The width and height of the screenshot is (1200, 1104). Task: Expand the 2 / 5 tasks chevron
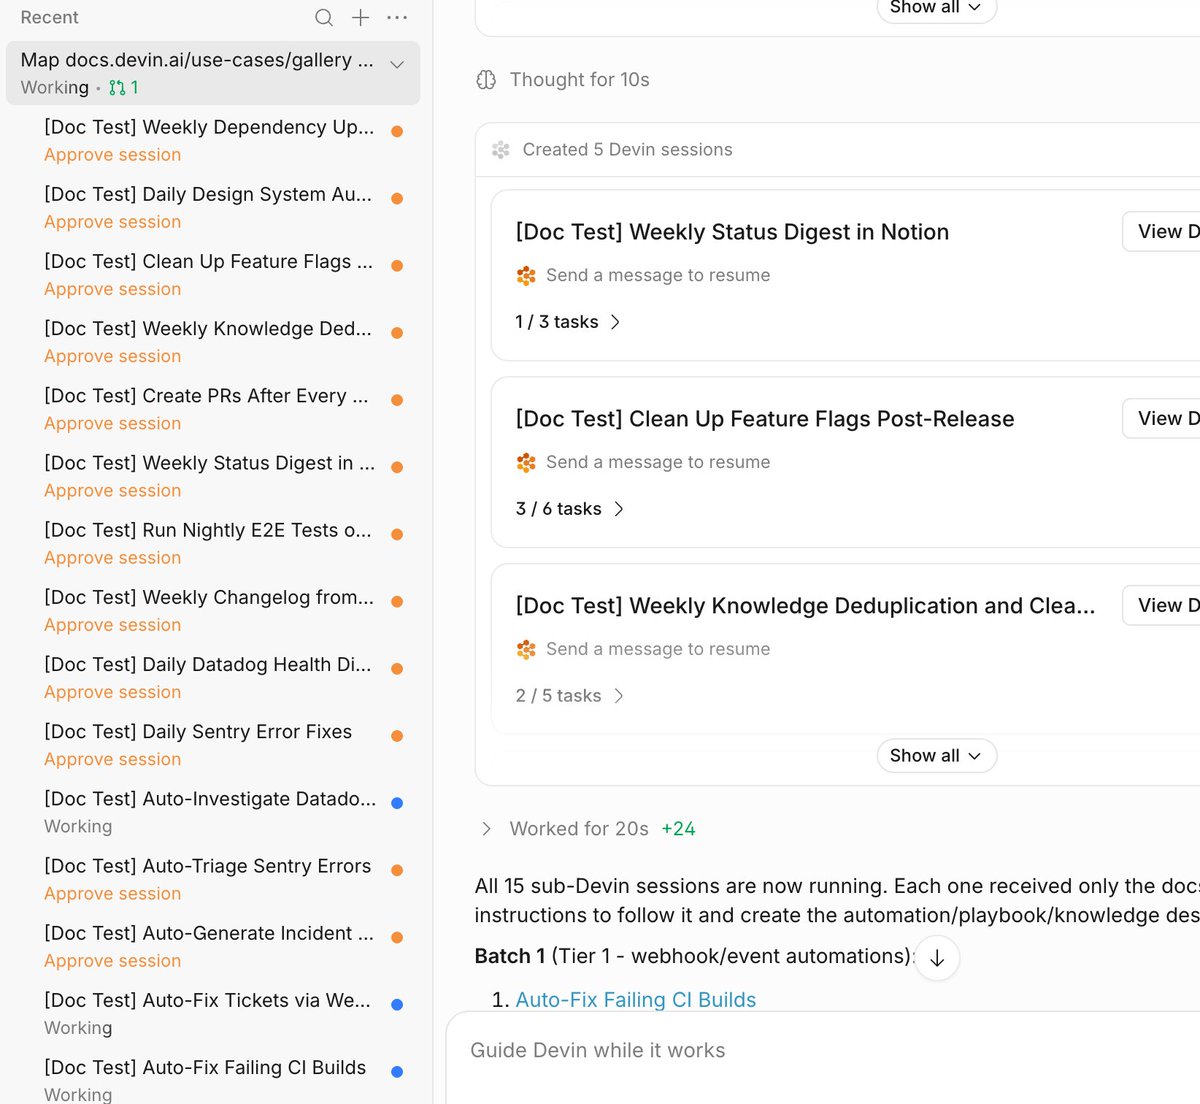(x=619, y=696)
